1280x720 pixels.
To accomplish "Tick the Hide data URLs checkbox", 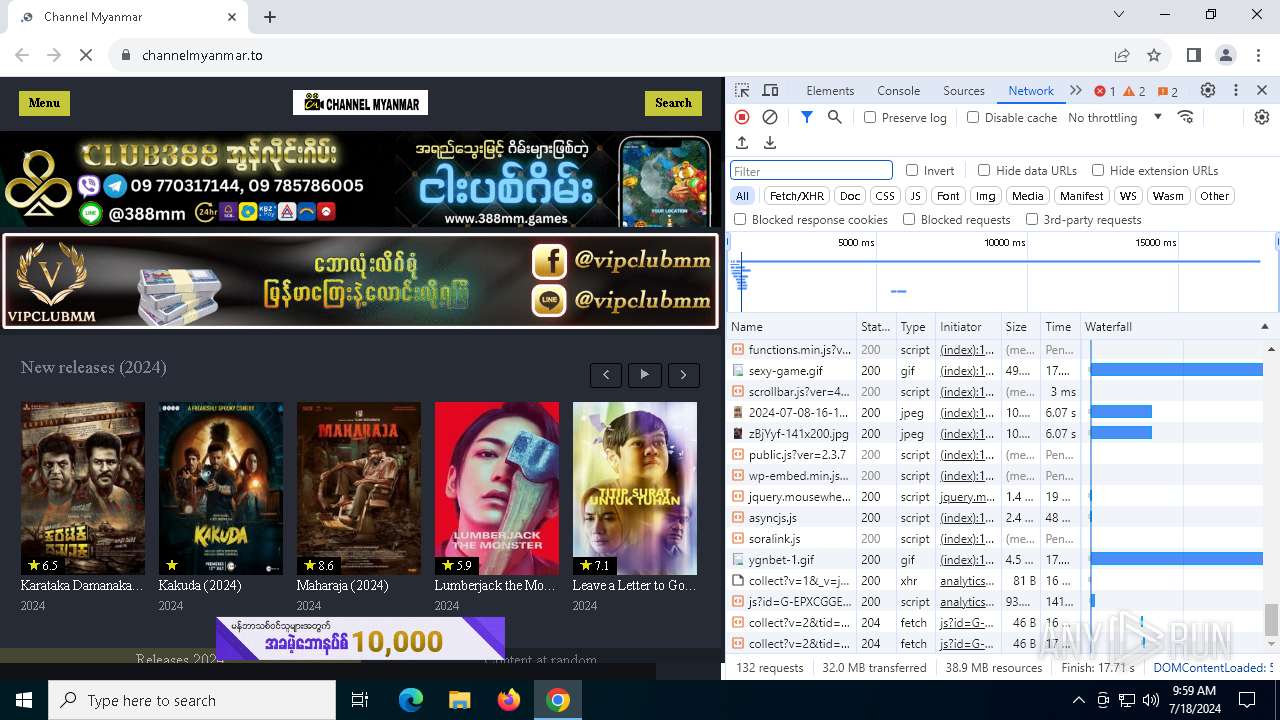I will [x=984, y=170].
